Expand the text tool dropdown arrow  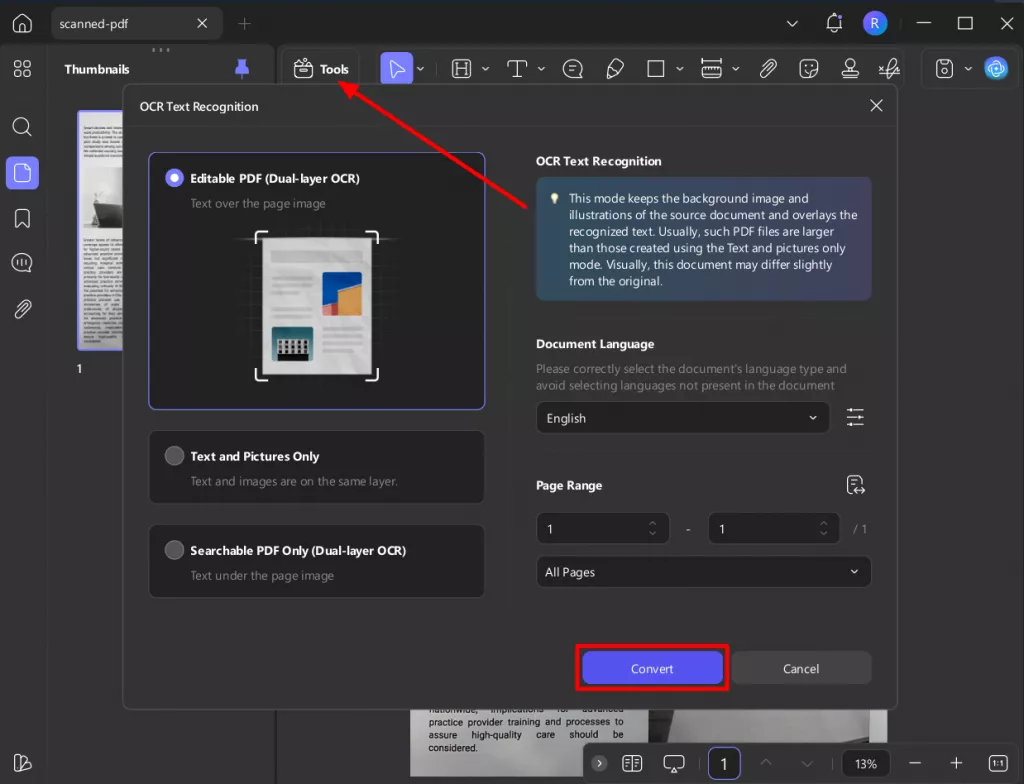pos(541,69)
